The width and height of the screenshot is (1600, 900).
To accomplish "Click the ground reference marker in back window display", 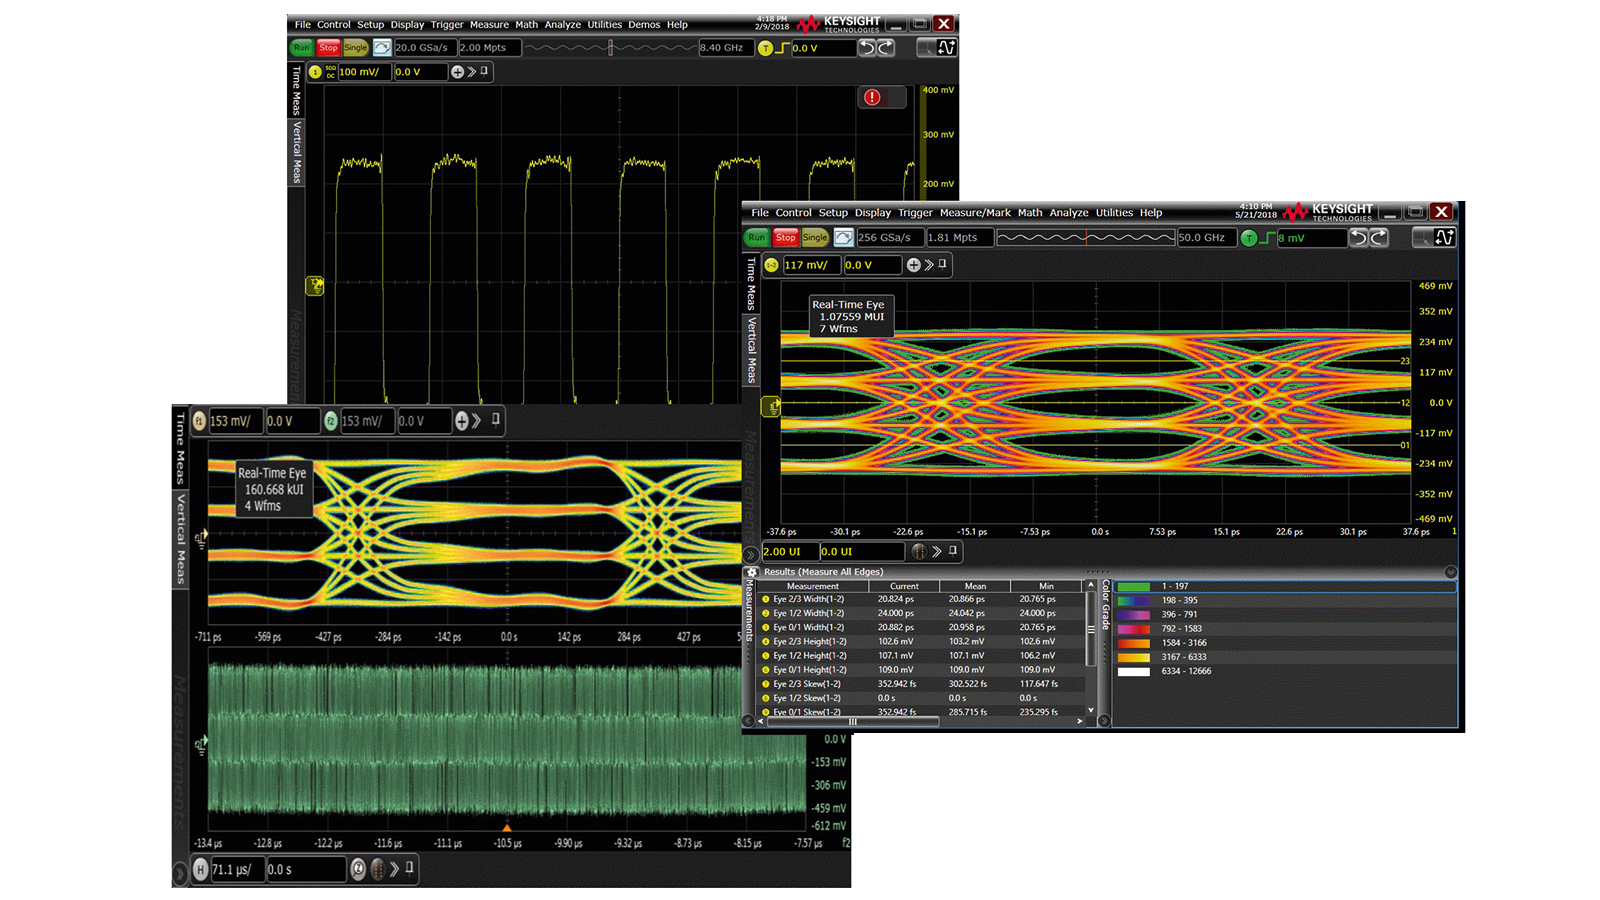I will pyautogui.click(x=315, y=286).
